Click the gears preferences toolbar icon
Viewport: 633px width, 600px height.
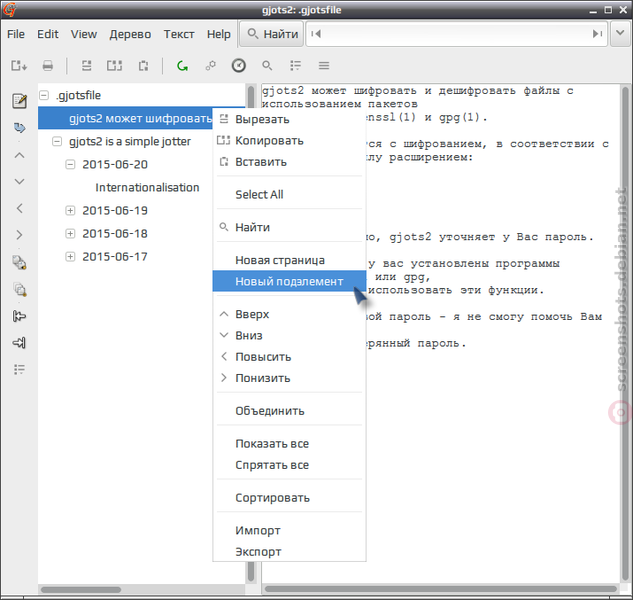point(211,65)
